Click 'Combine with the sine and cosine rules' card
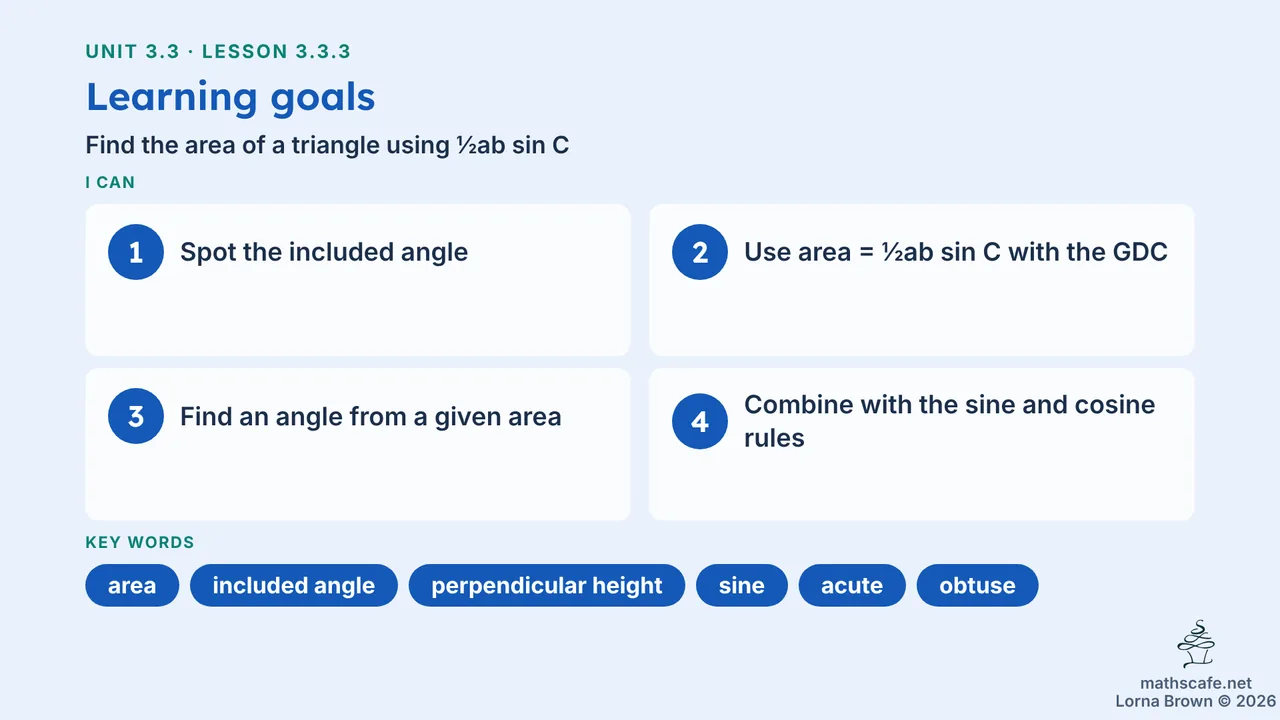Screen dimensions: 1280x720 tap(922, 444)
